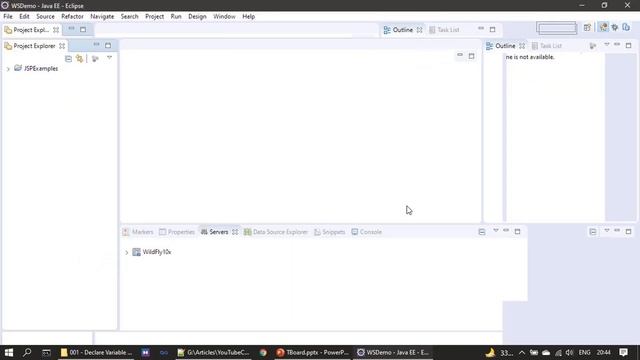Open the File menu
This screenshot has height=360, width=640.
[8, 16]
